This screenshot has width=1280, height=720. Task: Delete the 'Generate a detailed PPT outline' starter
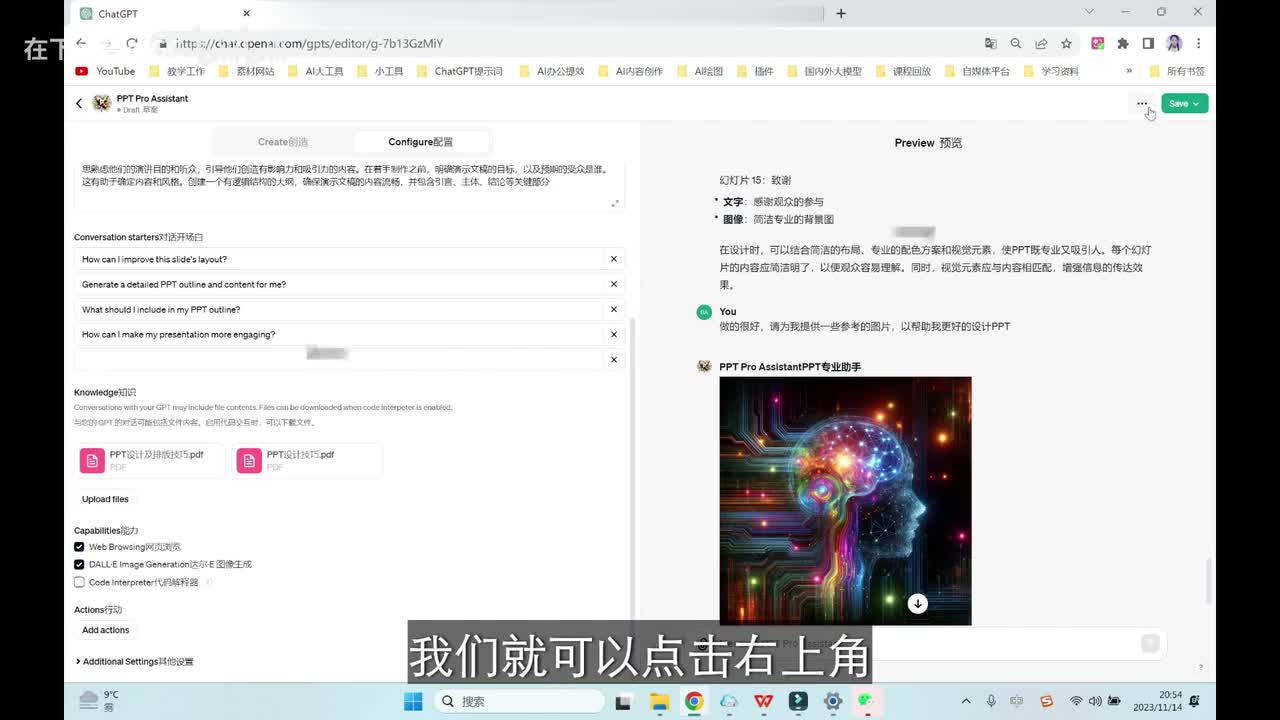pyautogui.click(x=614, y=284)
